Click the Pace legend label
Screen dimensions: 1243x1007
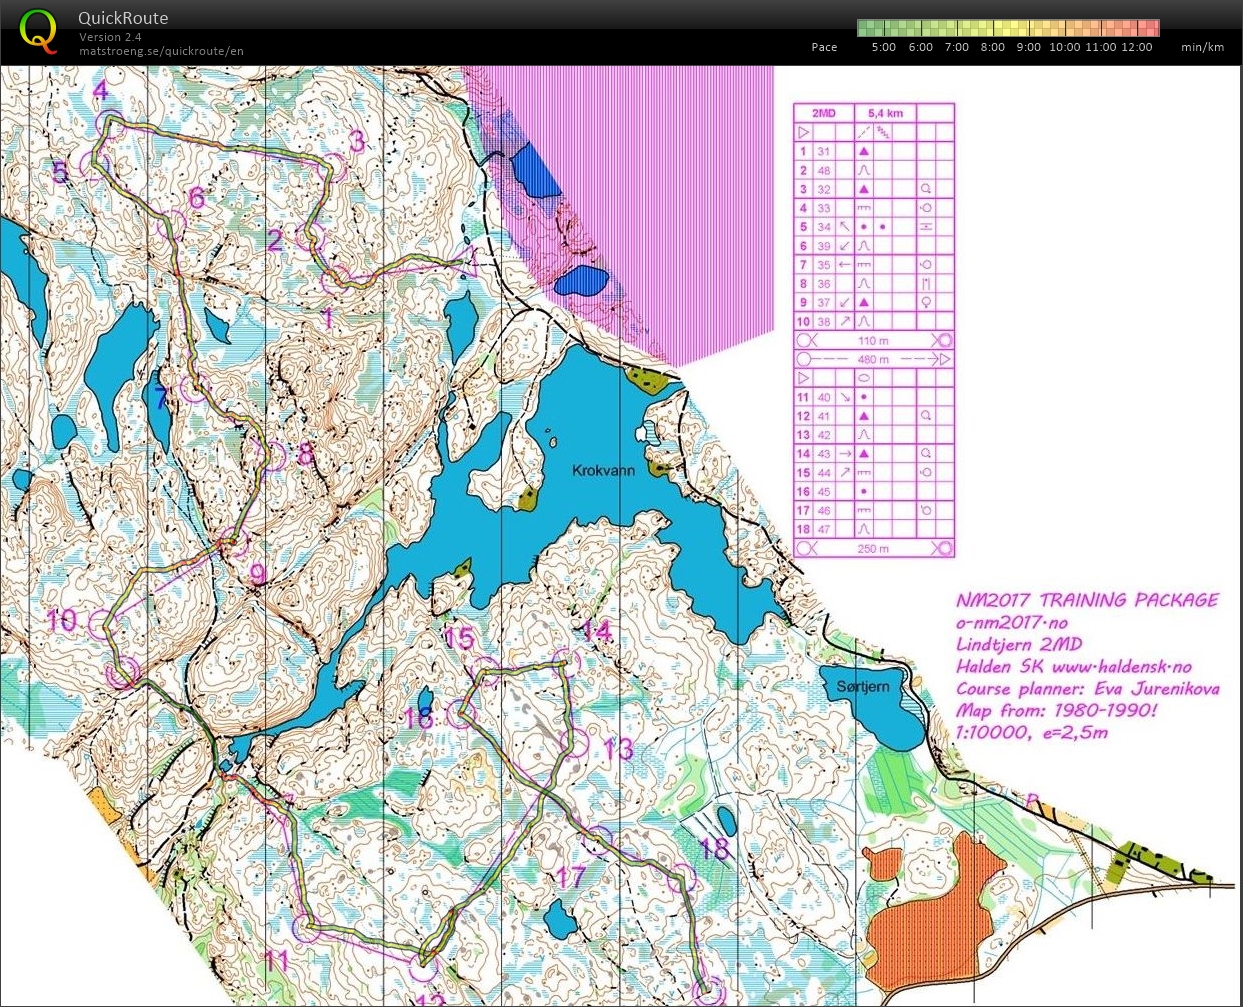[x=824, y=47]
